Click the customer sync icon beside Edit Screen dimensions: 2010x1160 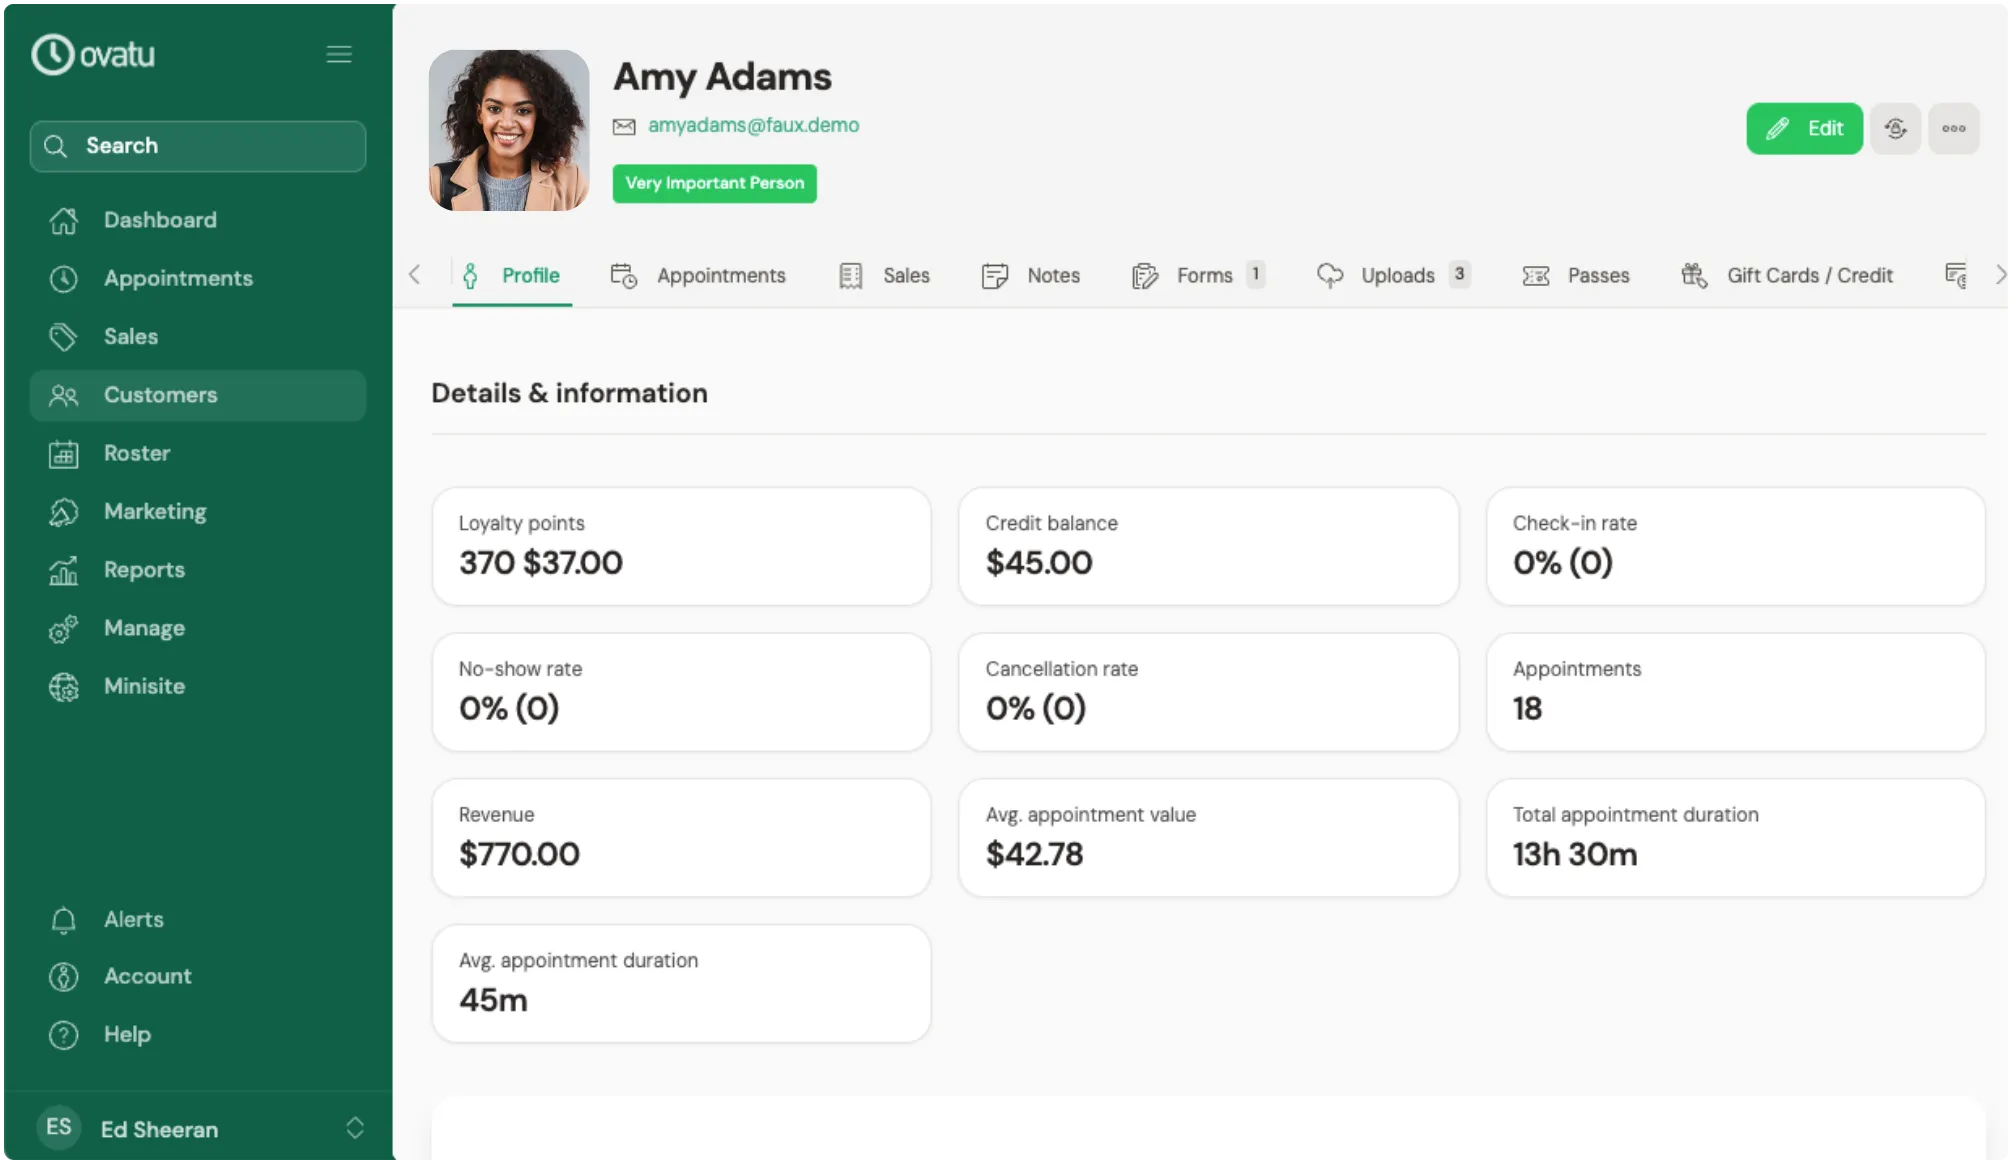[x=1895, y=128]
